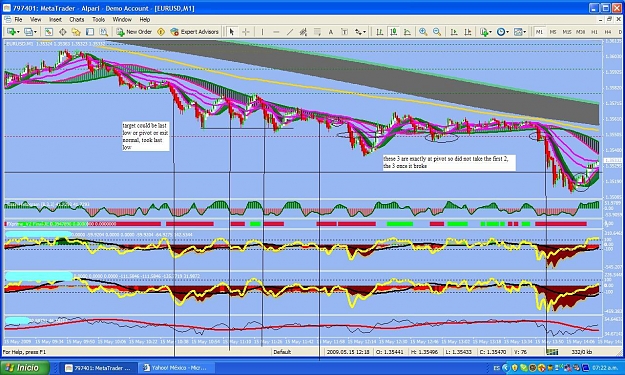Open the Window menu
This screenshot has height=375, width=625.
point(122,20)
